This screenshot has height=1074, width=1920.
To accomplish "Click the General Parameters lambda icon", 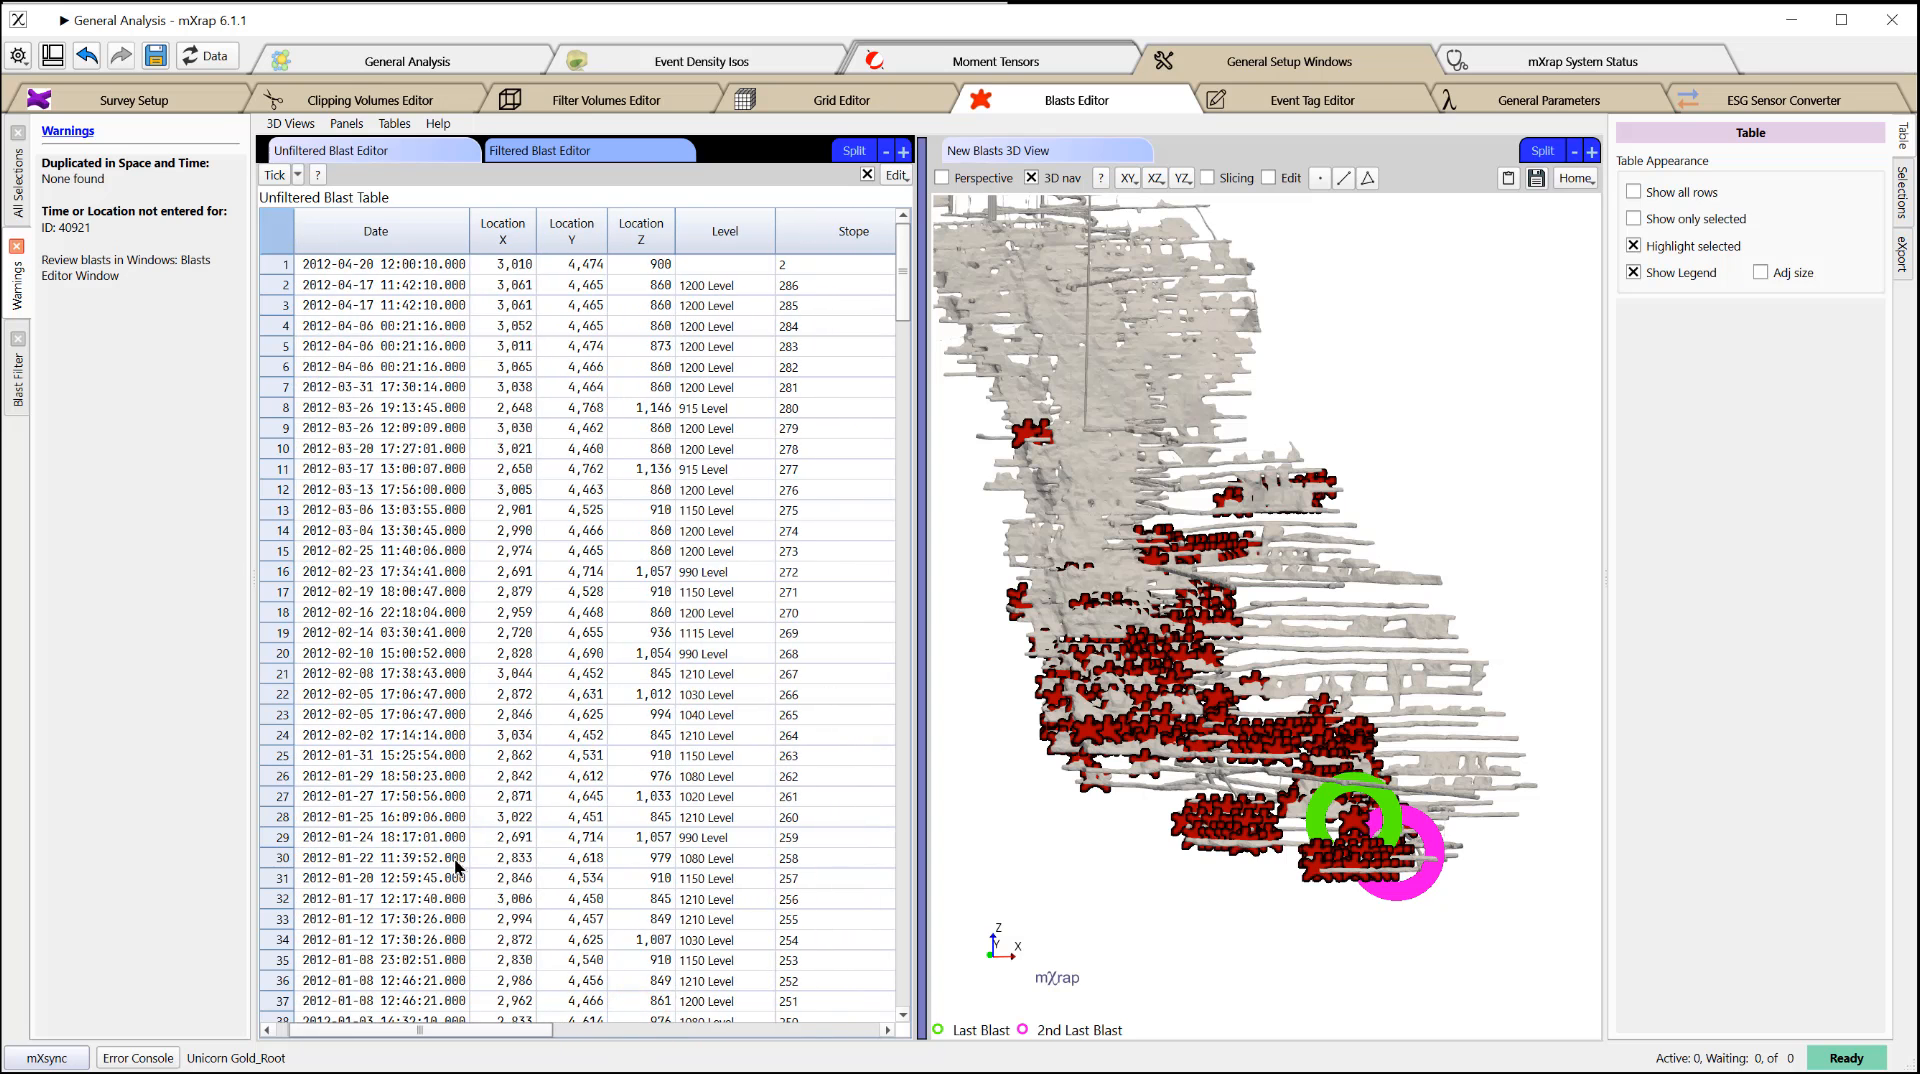I will [1448, 99].
